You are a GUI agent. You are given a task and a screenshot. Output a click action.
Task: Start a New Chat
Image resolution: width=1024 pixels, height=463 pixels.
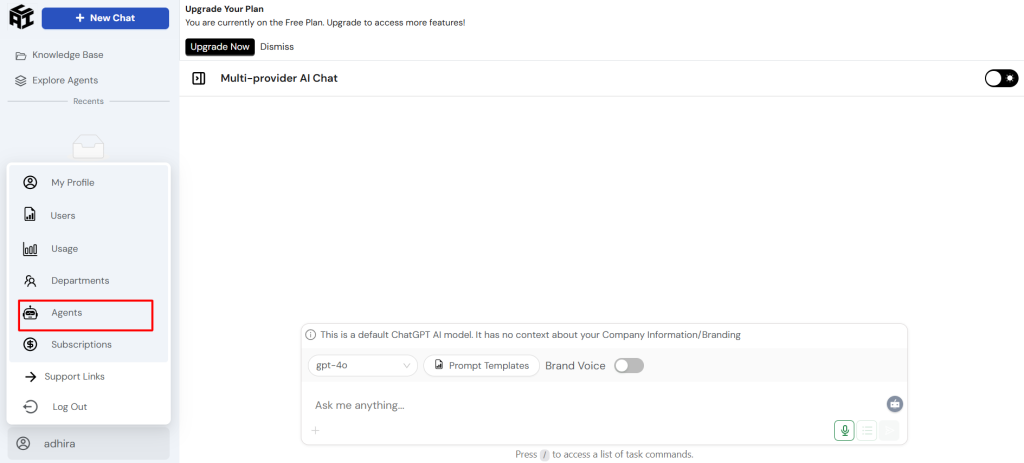pyautogui.click(x=105, y=18)
